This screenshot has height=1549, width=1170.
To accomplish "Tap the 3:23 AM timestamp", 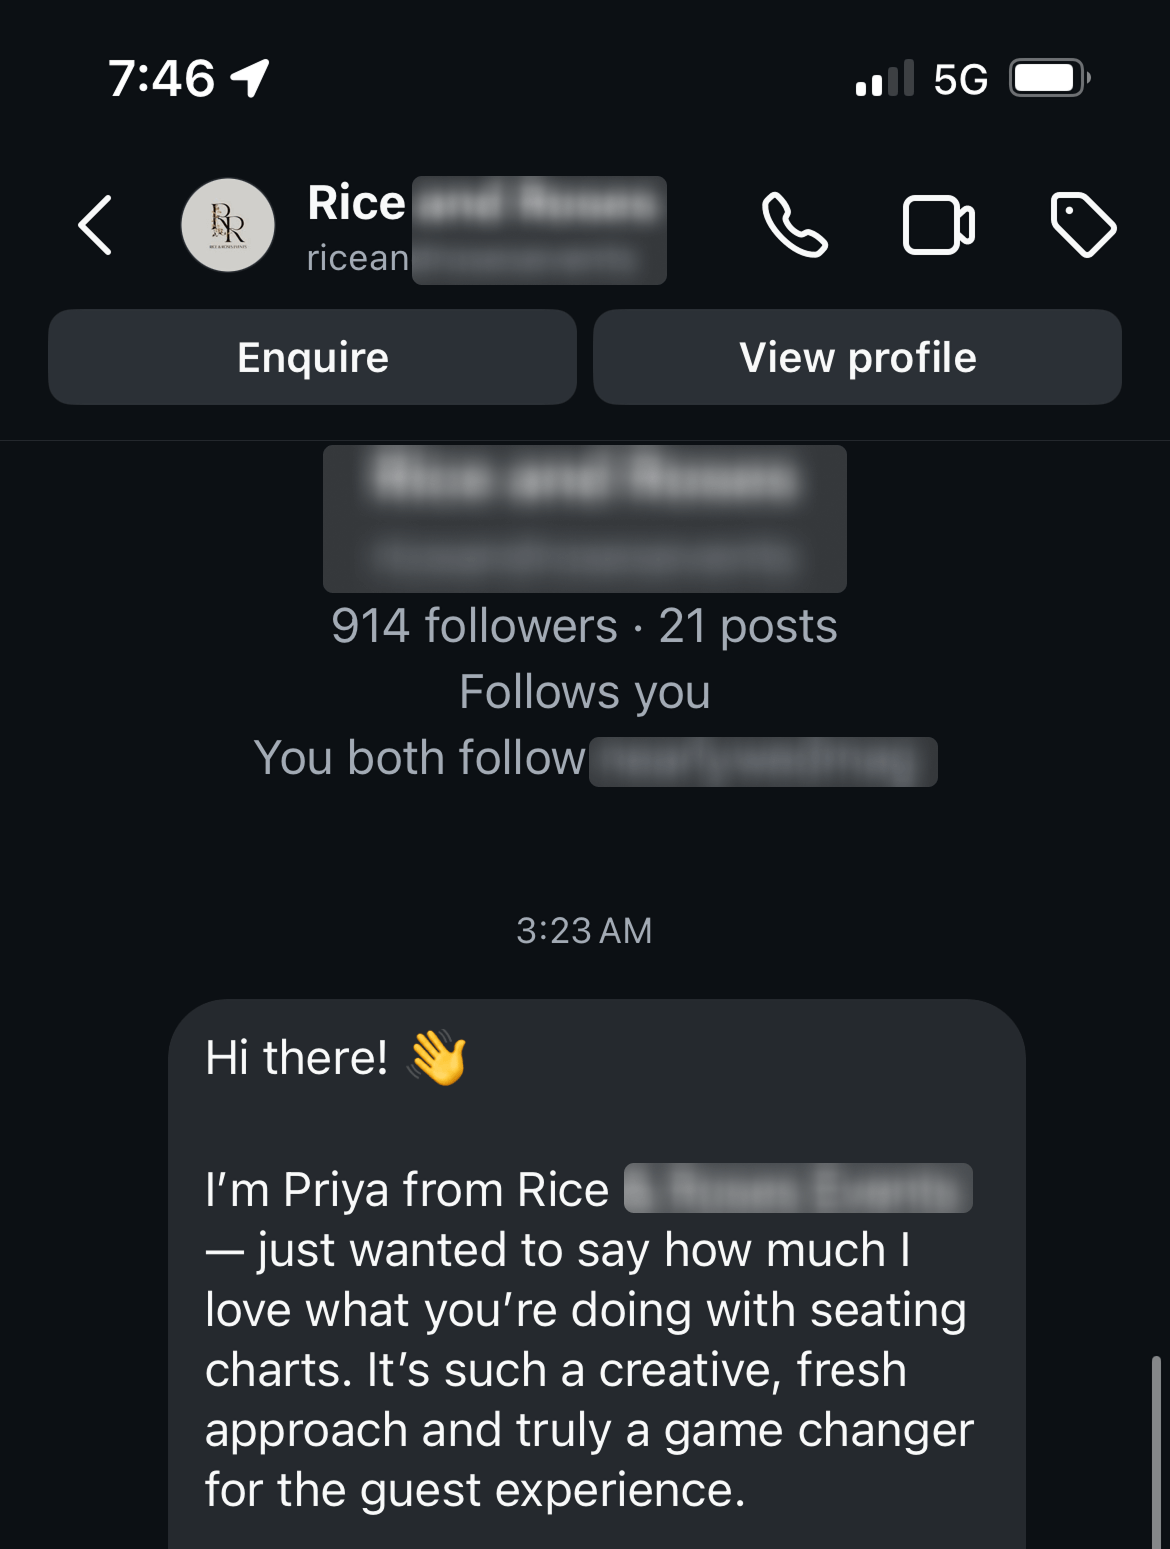I will click(584, 931).
